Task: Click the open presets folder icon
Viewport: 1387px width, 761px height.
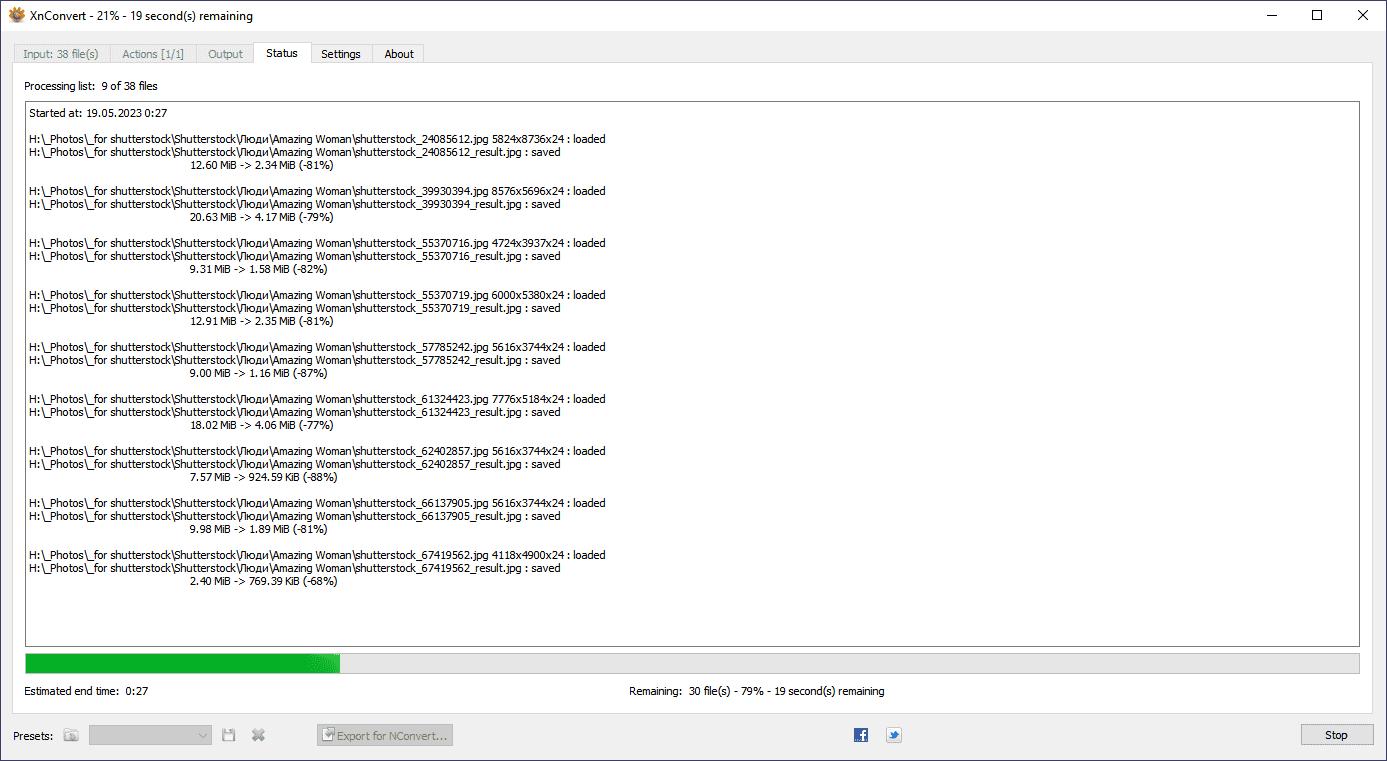Action: click(71, 735)
